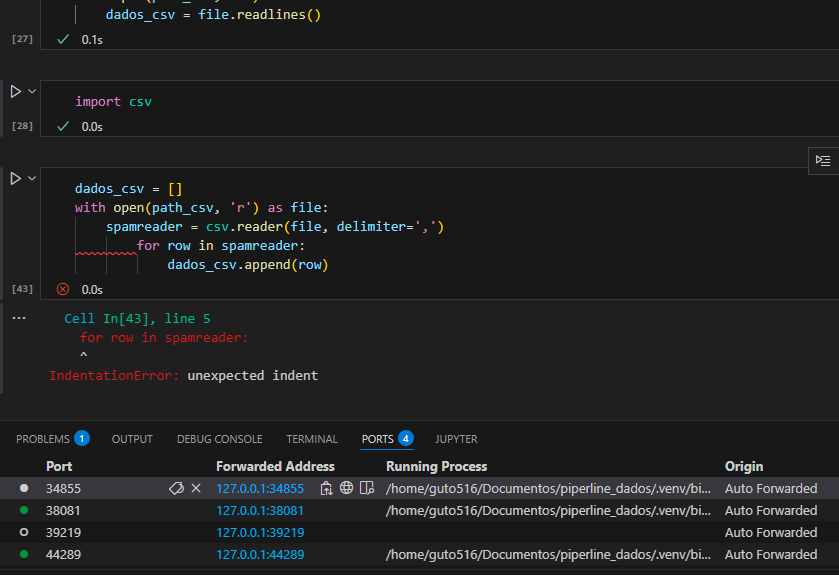Click the red error status icon of cell 43

pyautogui.click(x=63, y=289)
